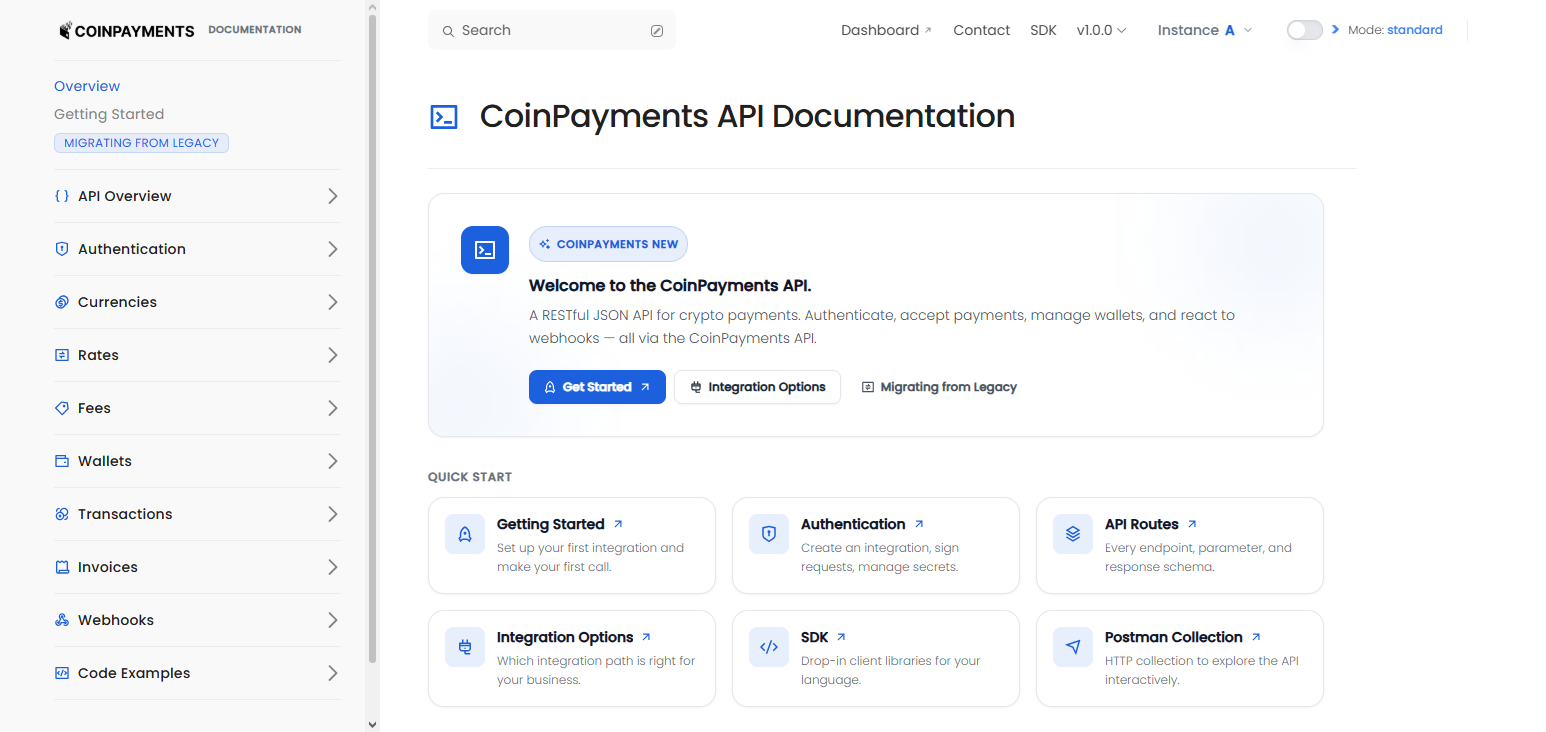Expand the Currencies section chevron

pos(333,302)
